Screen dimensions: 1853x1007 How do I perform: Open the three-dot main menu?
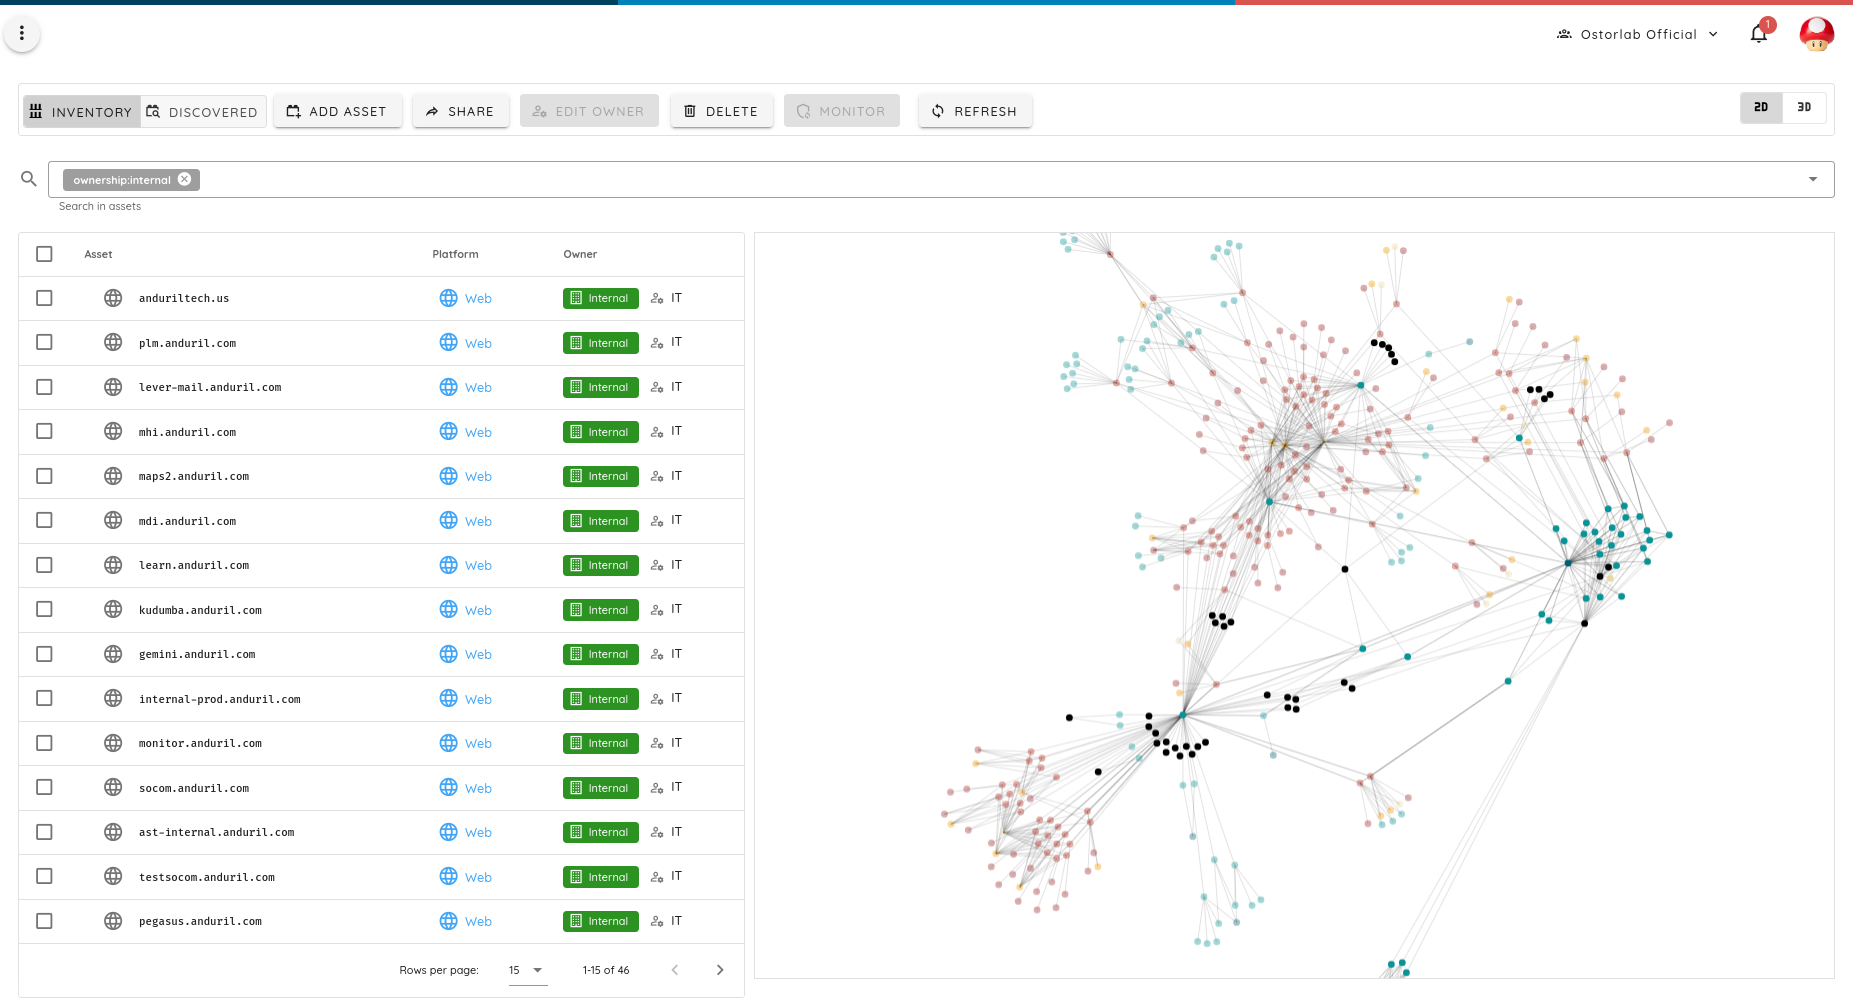[22, 33]
